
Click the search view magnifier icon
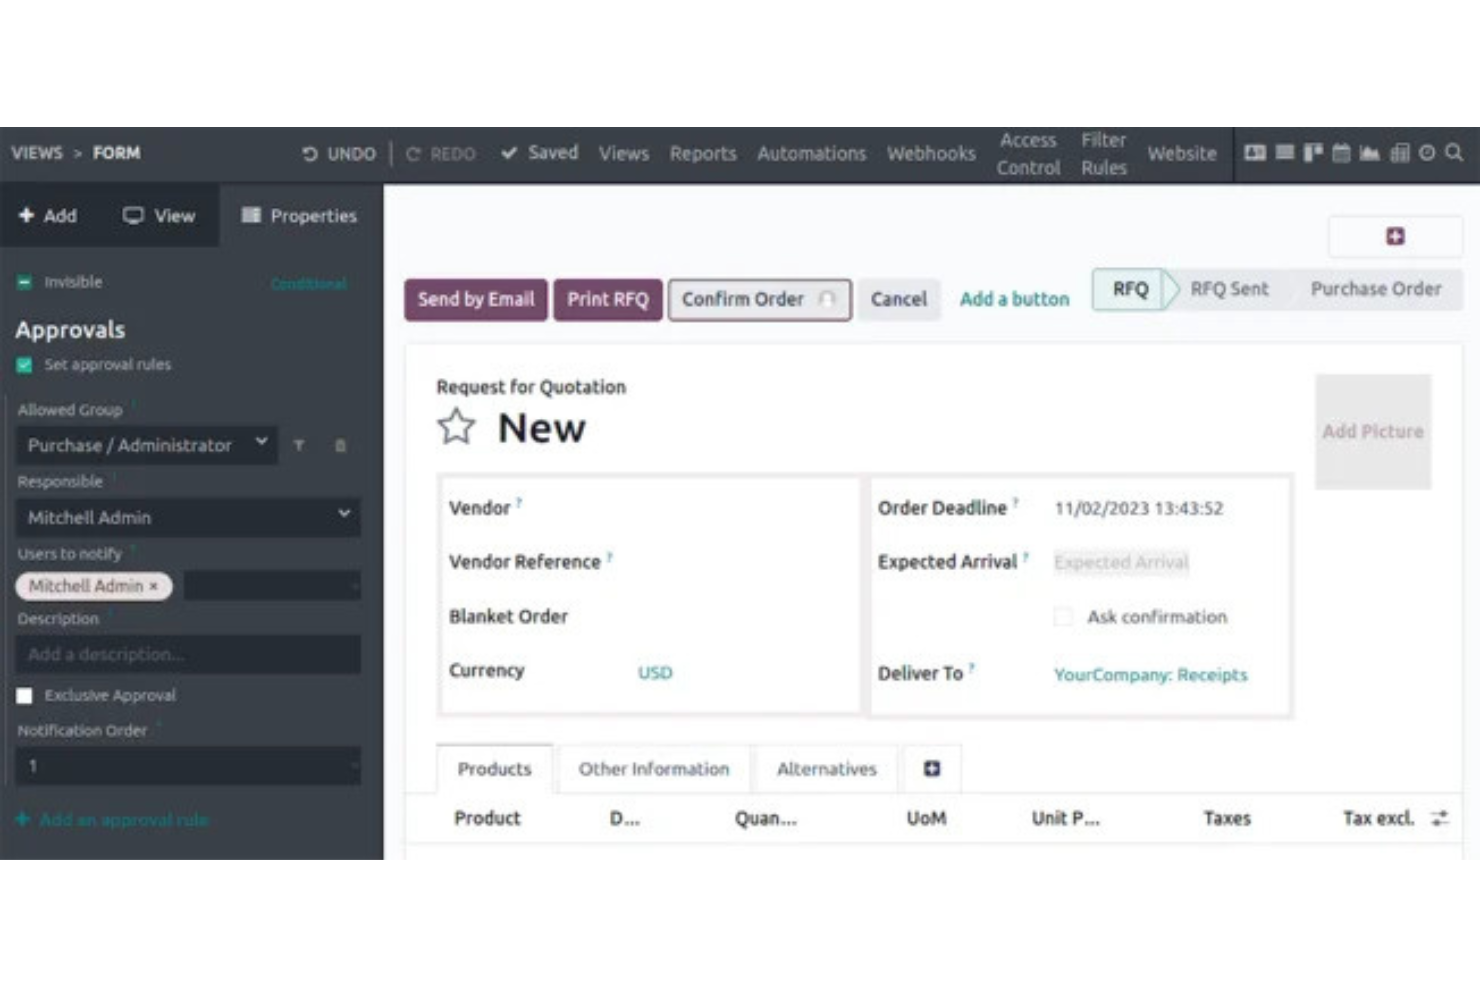click(1454, 153)
